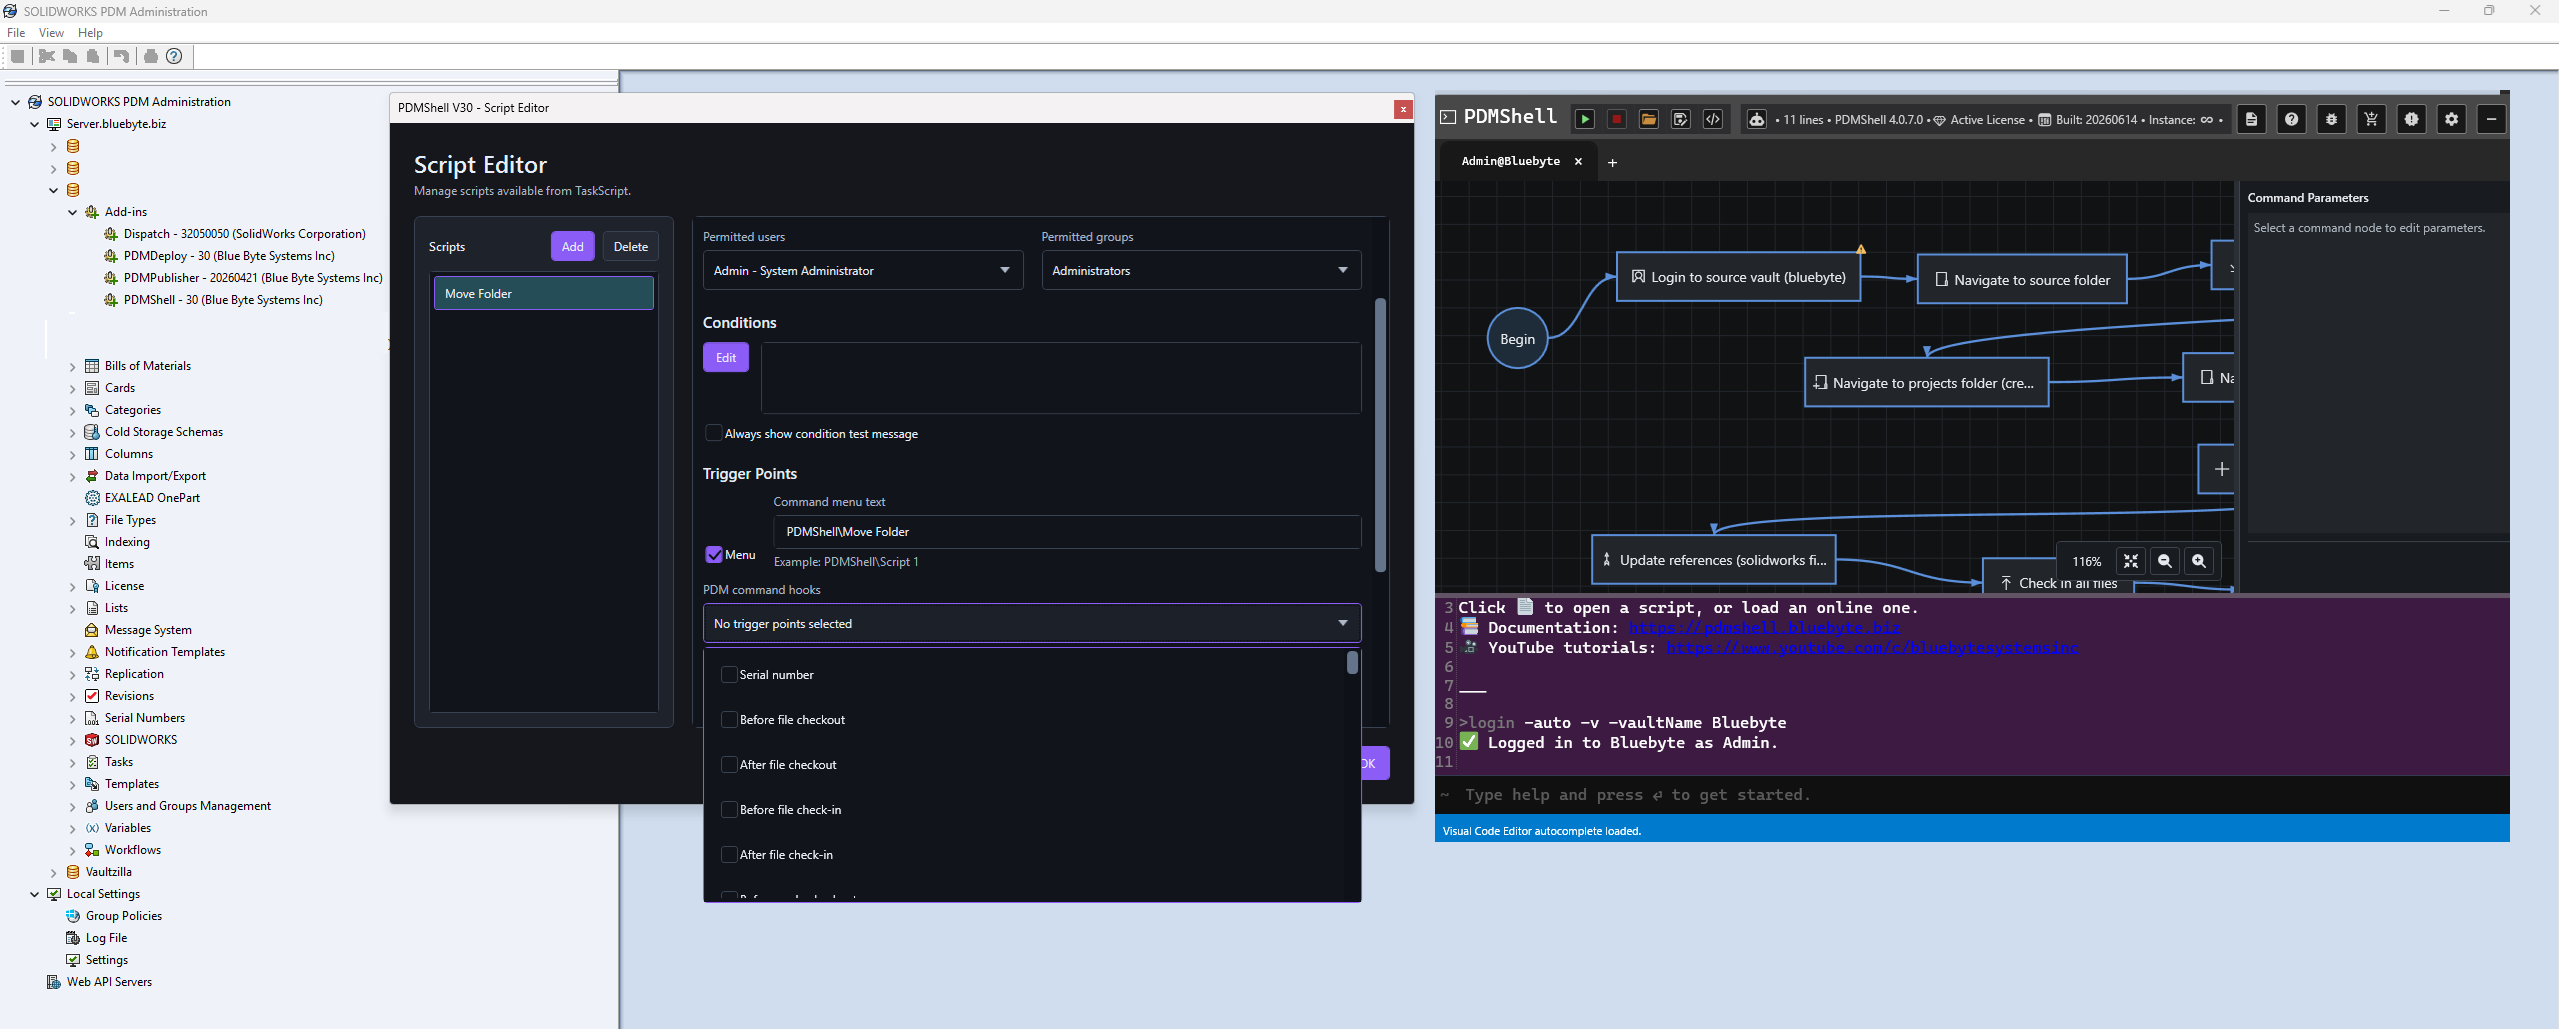
Task: Expand the Workflows tree node
Action: tap(73, 850)
